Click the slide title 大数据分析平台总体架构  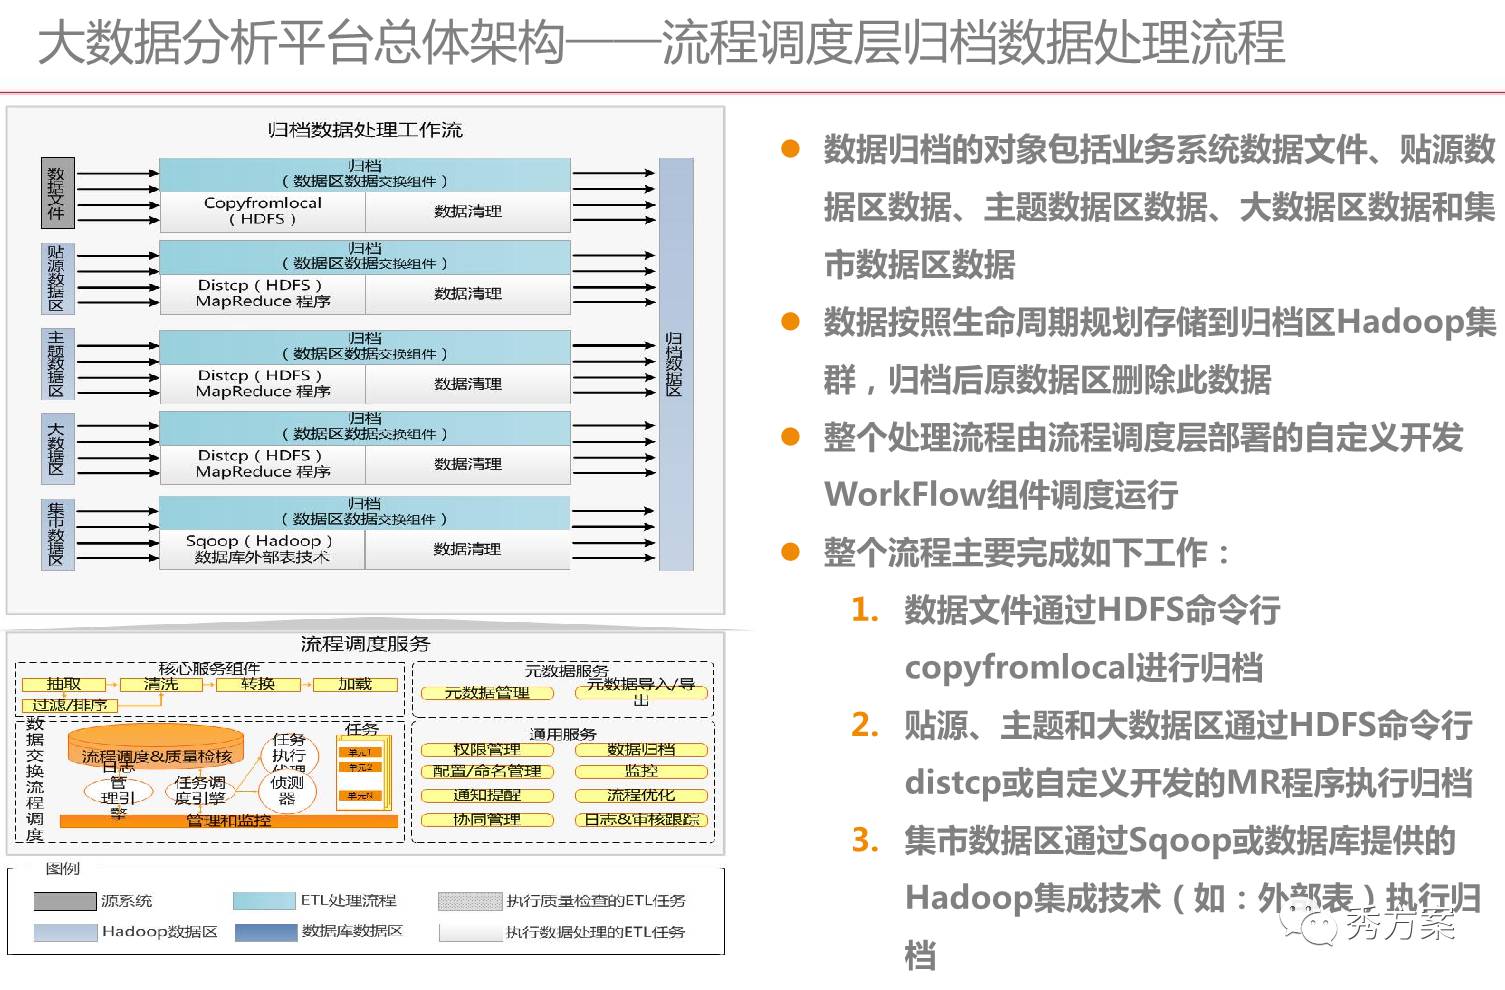click(301, 42)
